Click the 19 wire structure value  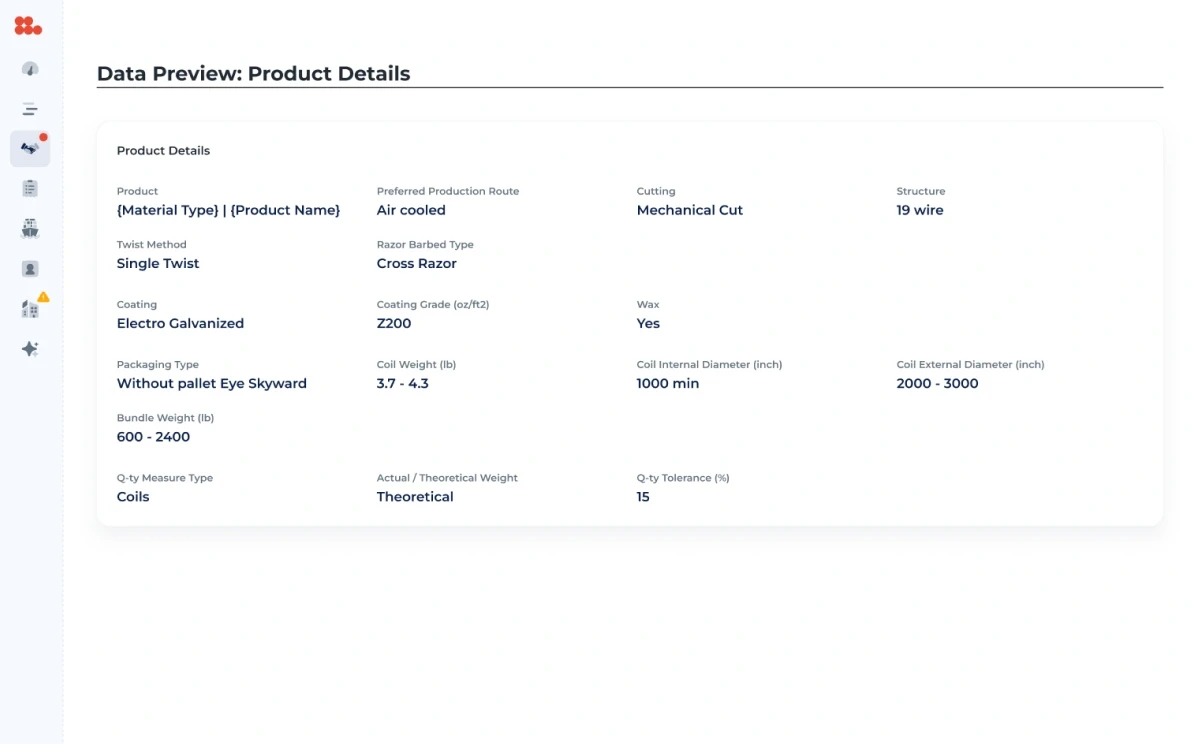(x=920, y=210)
